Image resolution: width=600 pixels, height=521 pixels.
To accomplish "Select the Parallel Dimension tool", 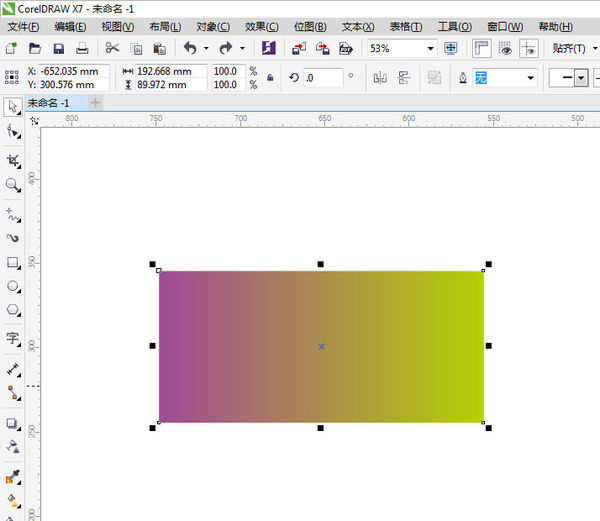I will click(13, 369).
